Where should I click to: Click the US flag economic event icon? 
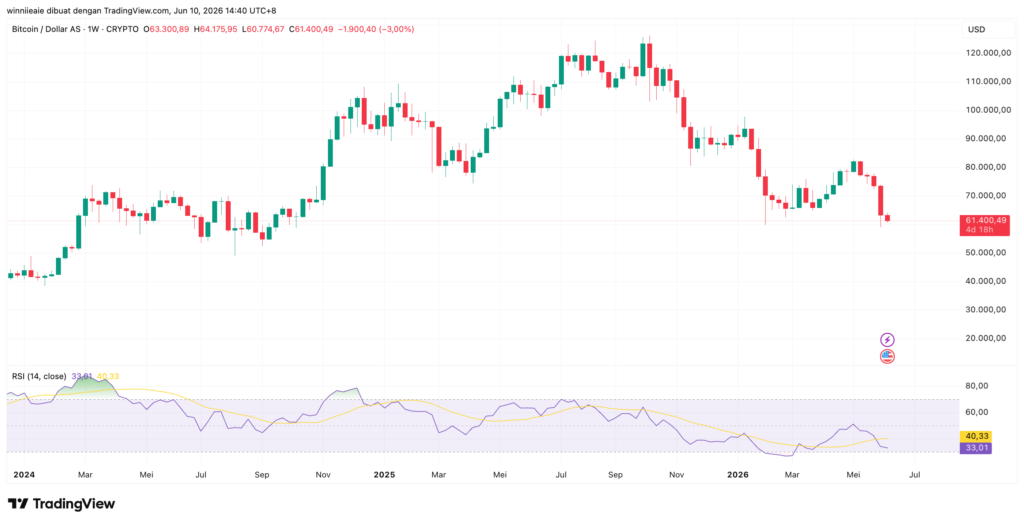click(887, 357)
